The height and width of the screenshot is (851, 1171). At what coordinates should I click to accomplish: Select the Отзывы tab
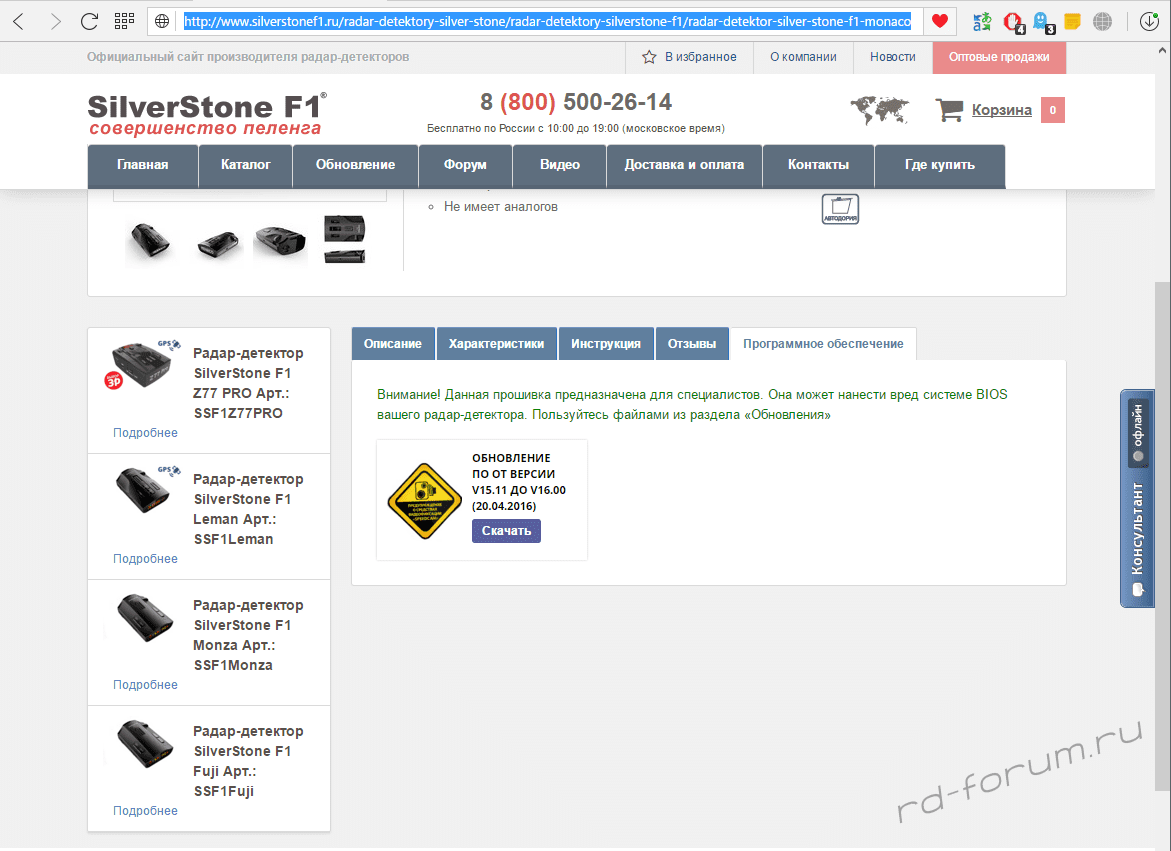coord(692,343)
